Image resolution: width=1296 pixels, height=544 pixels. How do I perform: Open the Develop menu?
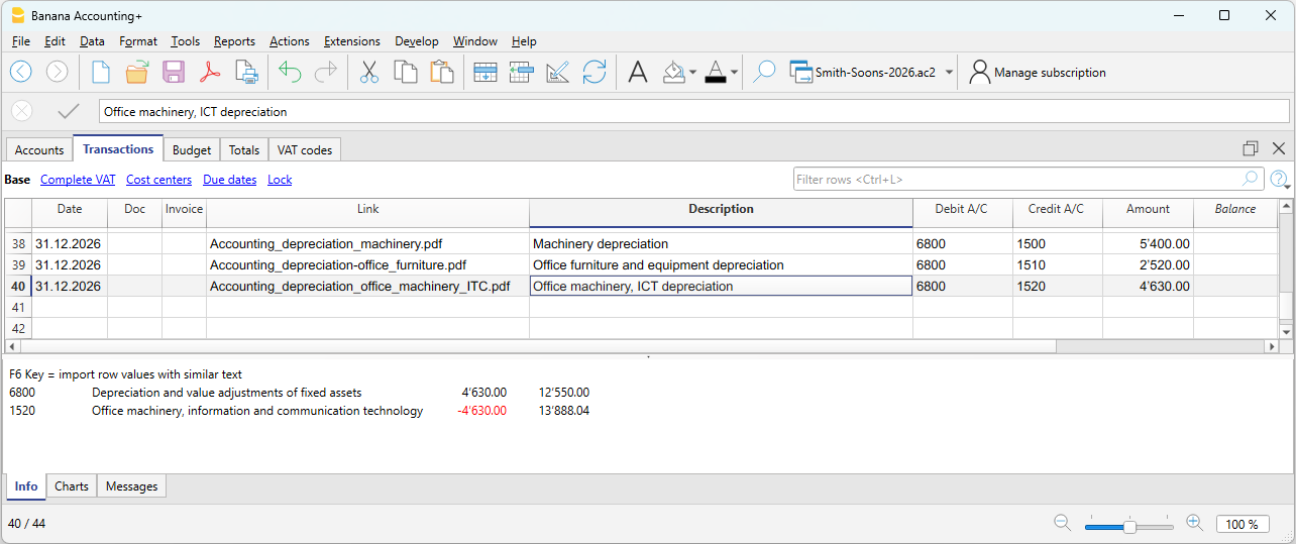point(417,41)
